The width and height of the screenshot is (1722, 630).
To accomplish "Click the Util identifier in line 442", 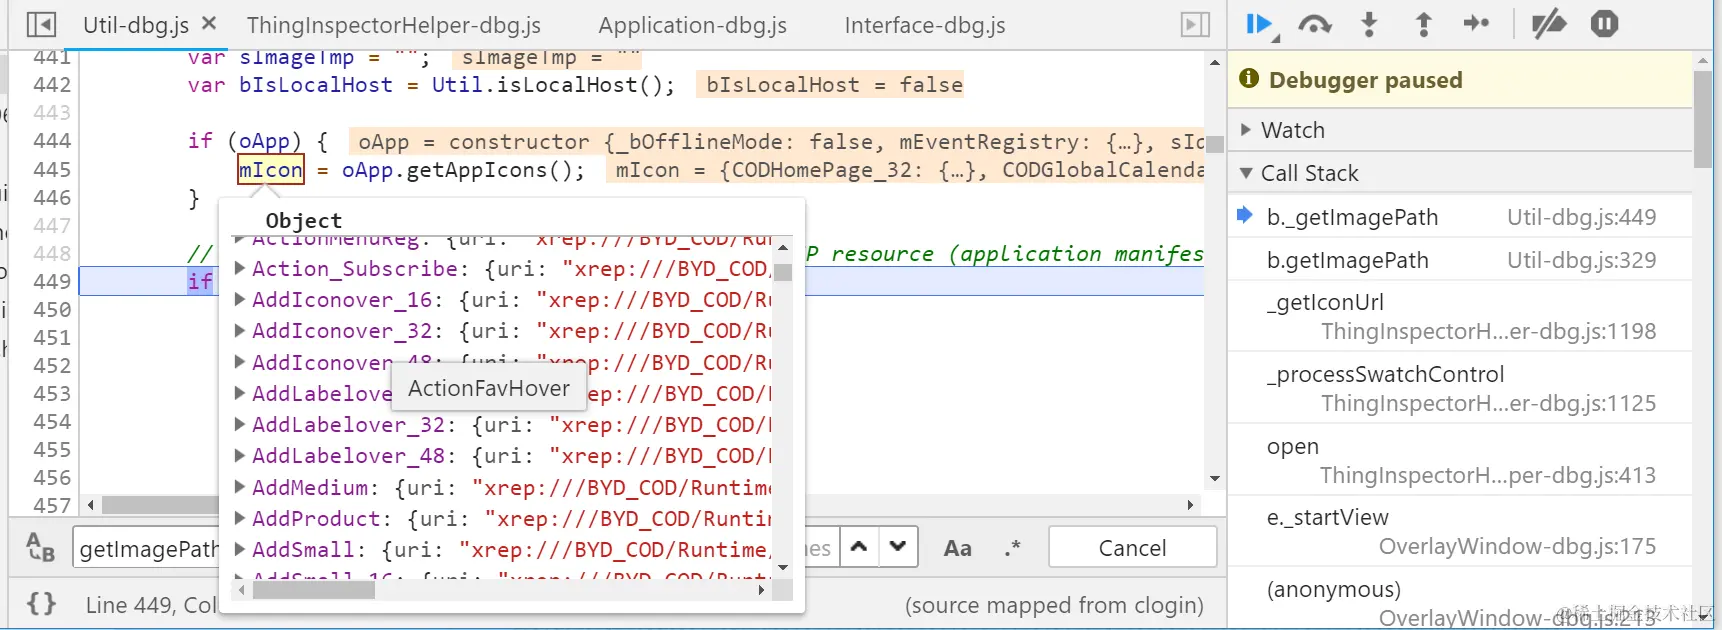I will point(457,85).
